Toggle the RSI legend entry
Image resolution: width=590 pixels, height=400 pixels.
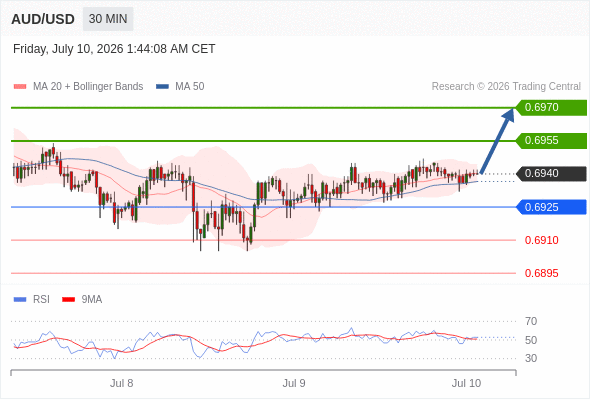(32, 300)
